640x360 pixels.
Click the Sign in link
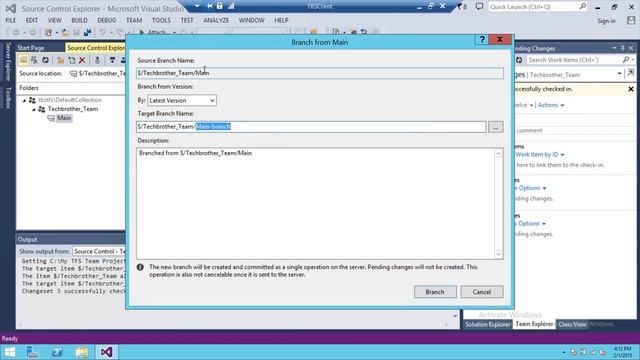pos(606,21)
